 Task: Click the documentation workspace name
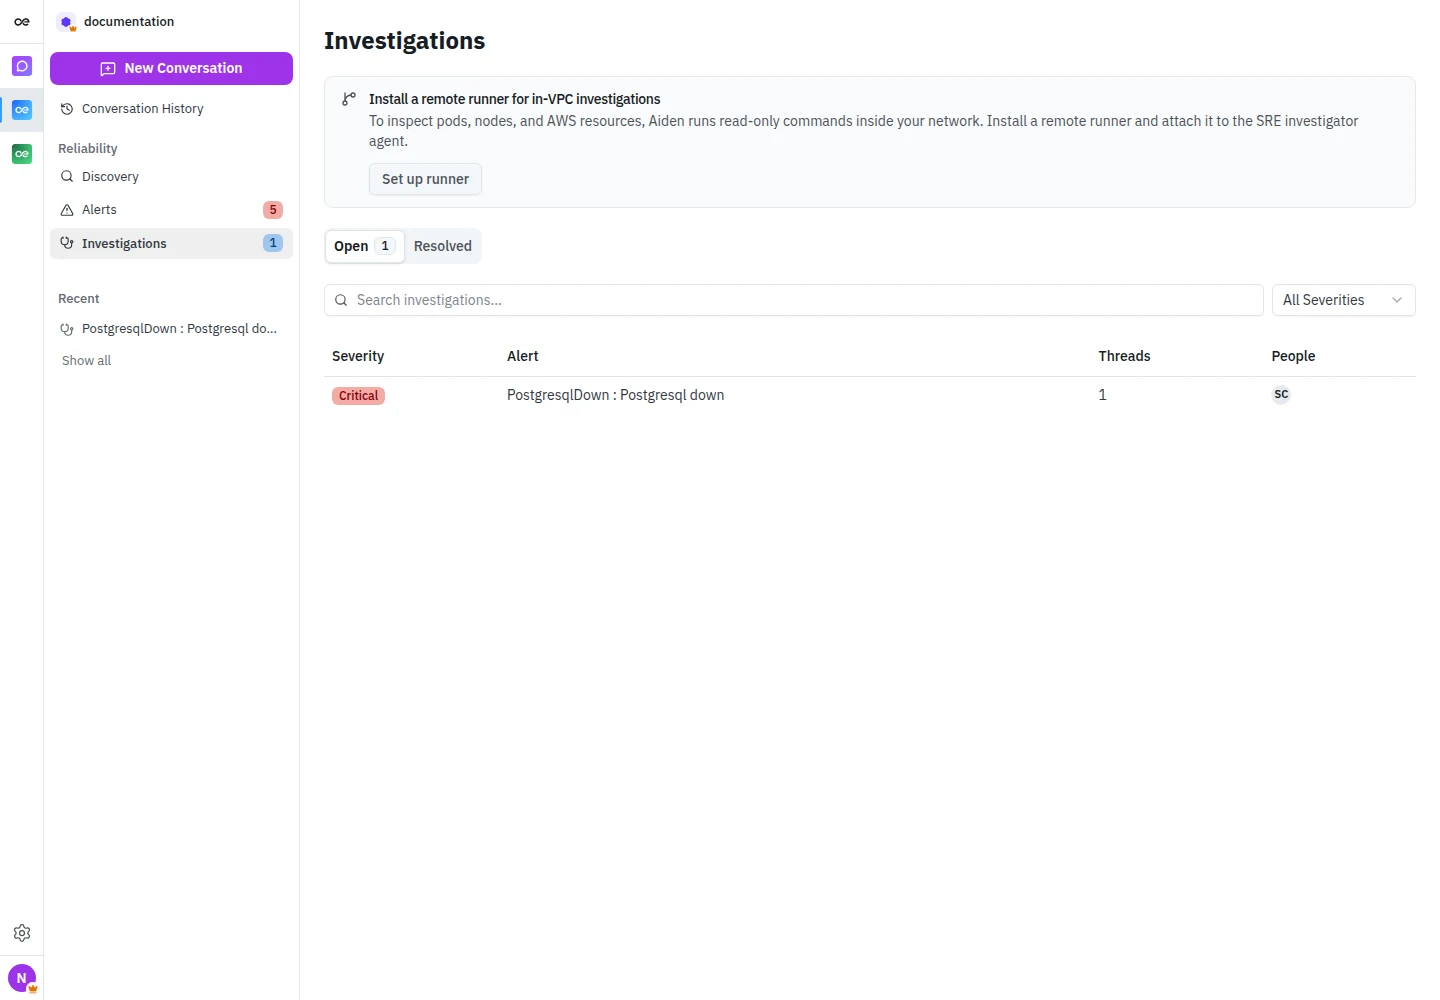[x=129, y=21]
